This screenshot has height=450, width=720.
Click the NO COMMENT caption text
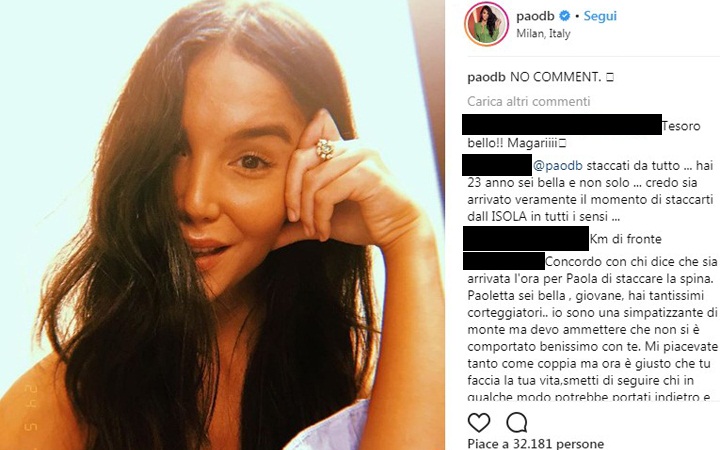(x=556, y=77)
